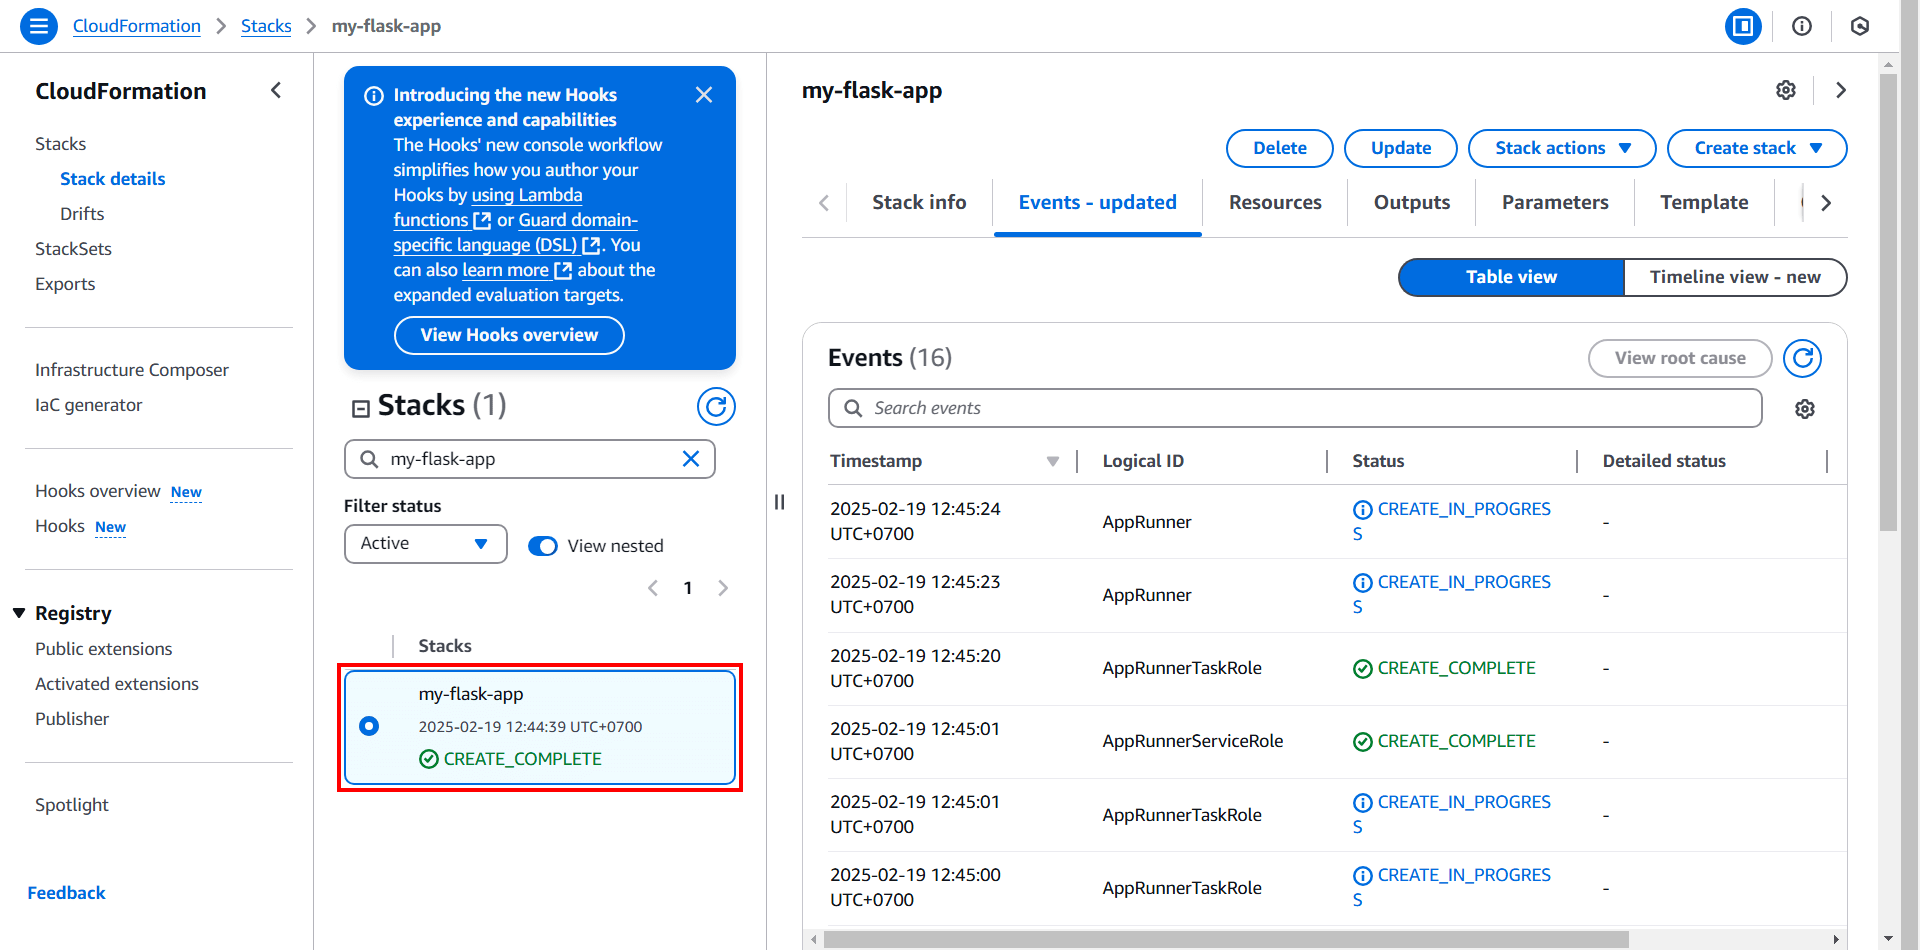Open the Stack actions dropdown

(x=1562, y=148)
